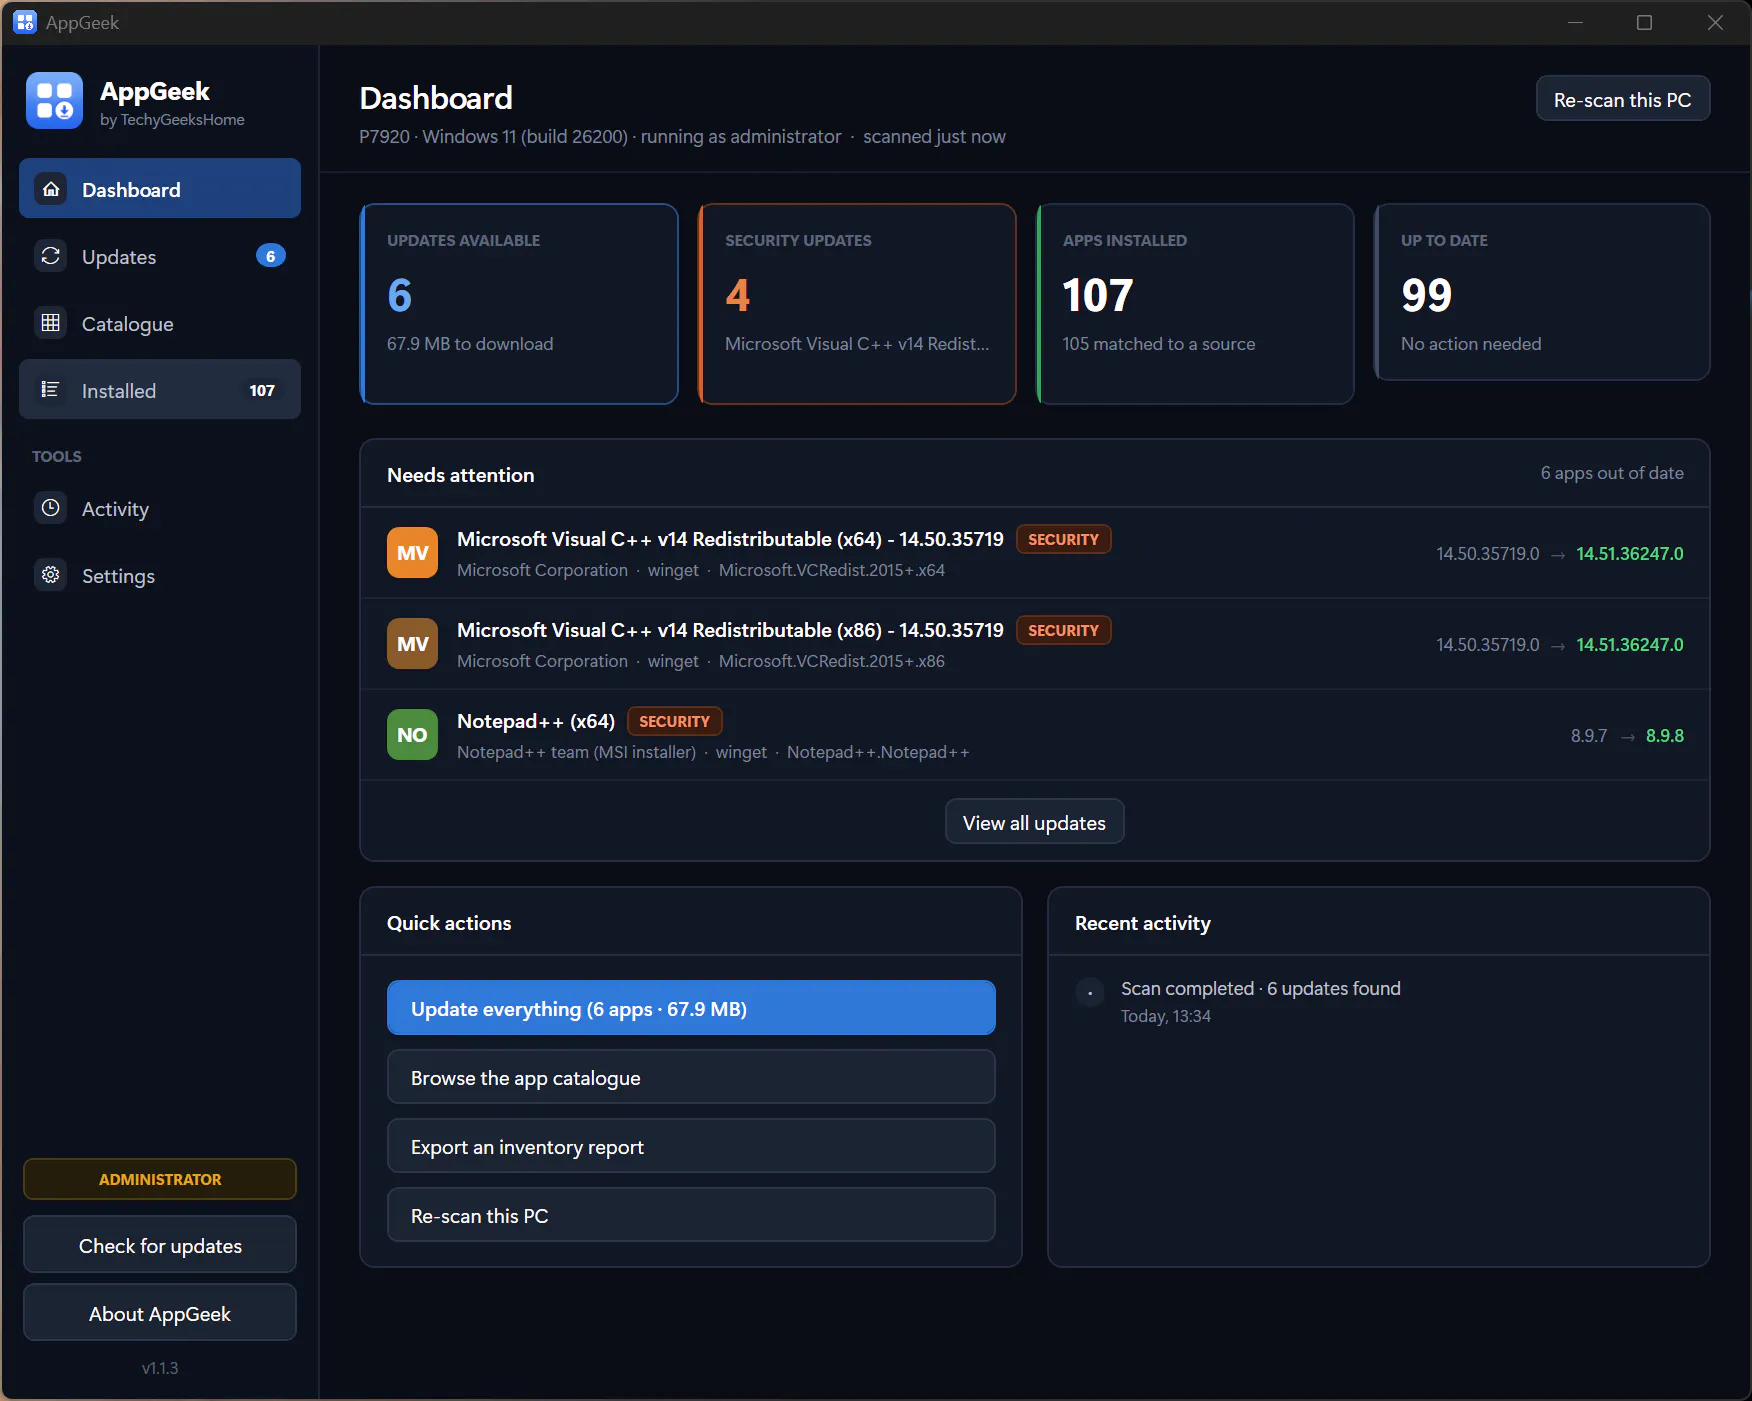Click the 'Today, 13:34' timestamp
Viewport: 1752px width, 1401px height.
(x=1166, y=1016)
